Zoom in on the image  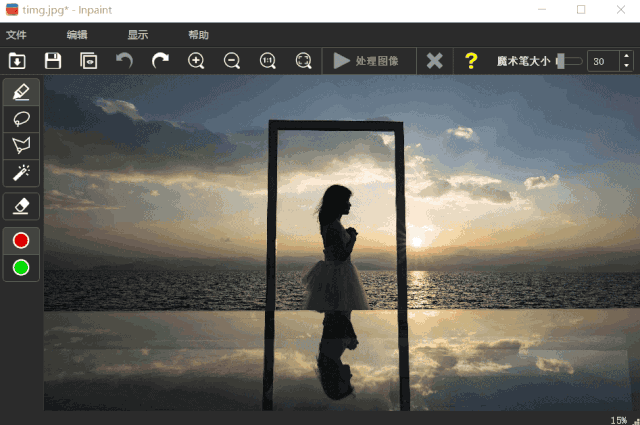pos(196,61)
